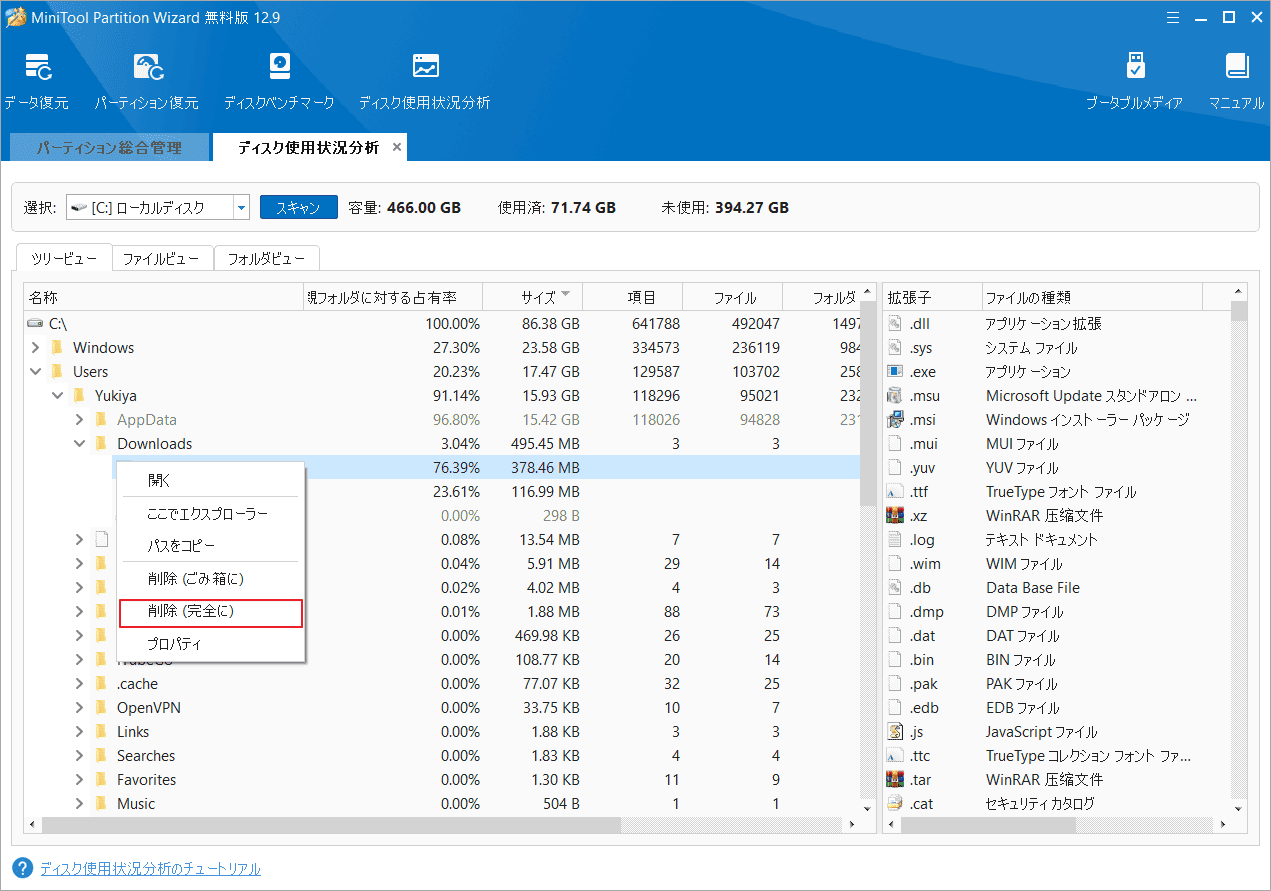1271x891 pixels.
Task: Open the ブータブルメディア builder
Action: [1135, 82]
